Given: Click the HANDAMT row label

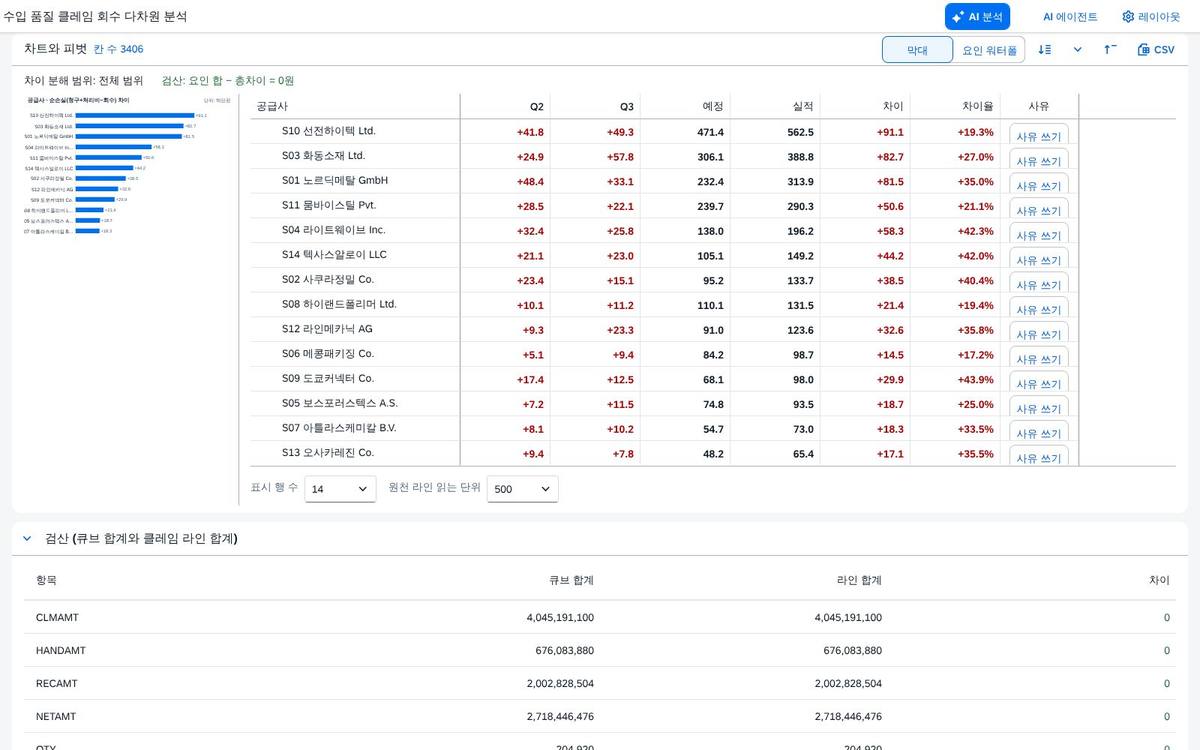Looking at the screenshot, I should pyautogui.click(x=61, y=651).
